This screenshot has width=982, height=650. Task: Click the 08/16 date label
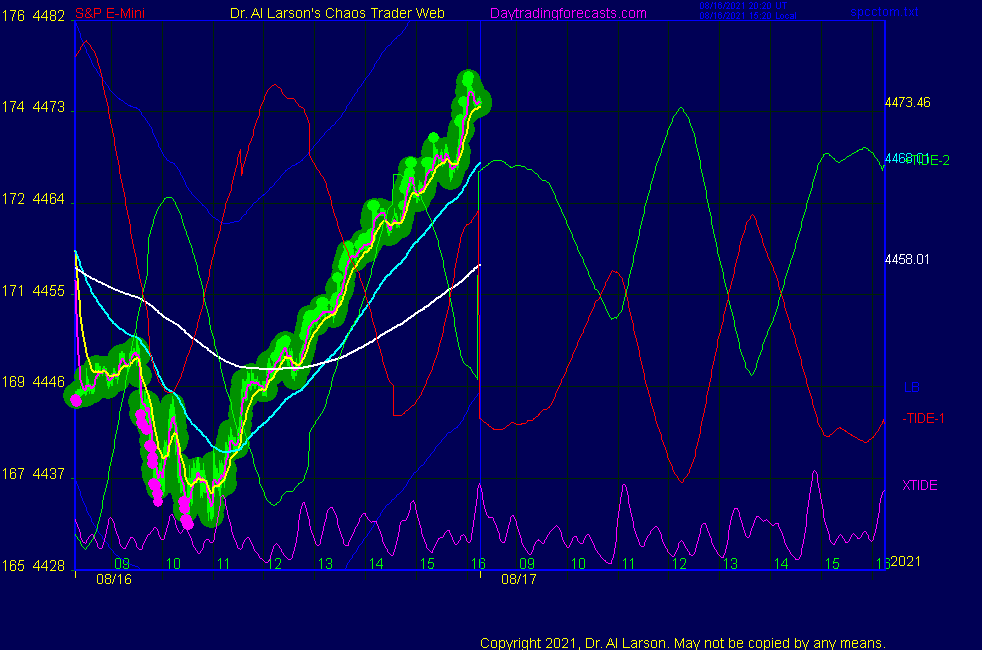tap(113, 579)
